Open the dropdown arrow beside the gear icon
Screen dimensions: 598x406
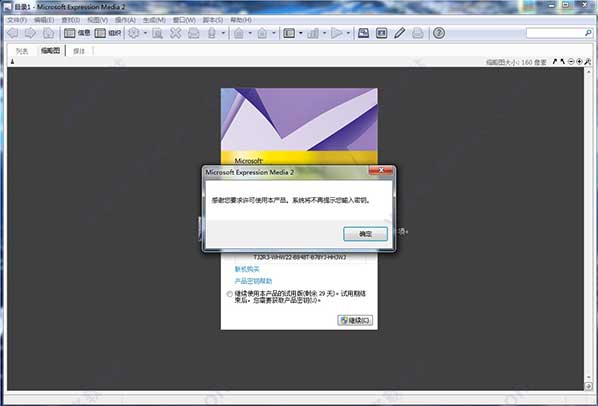point(145,33)
